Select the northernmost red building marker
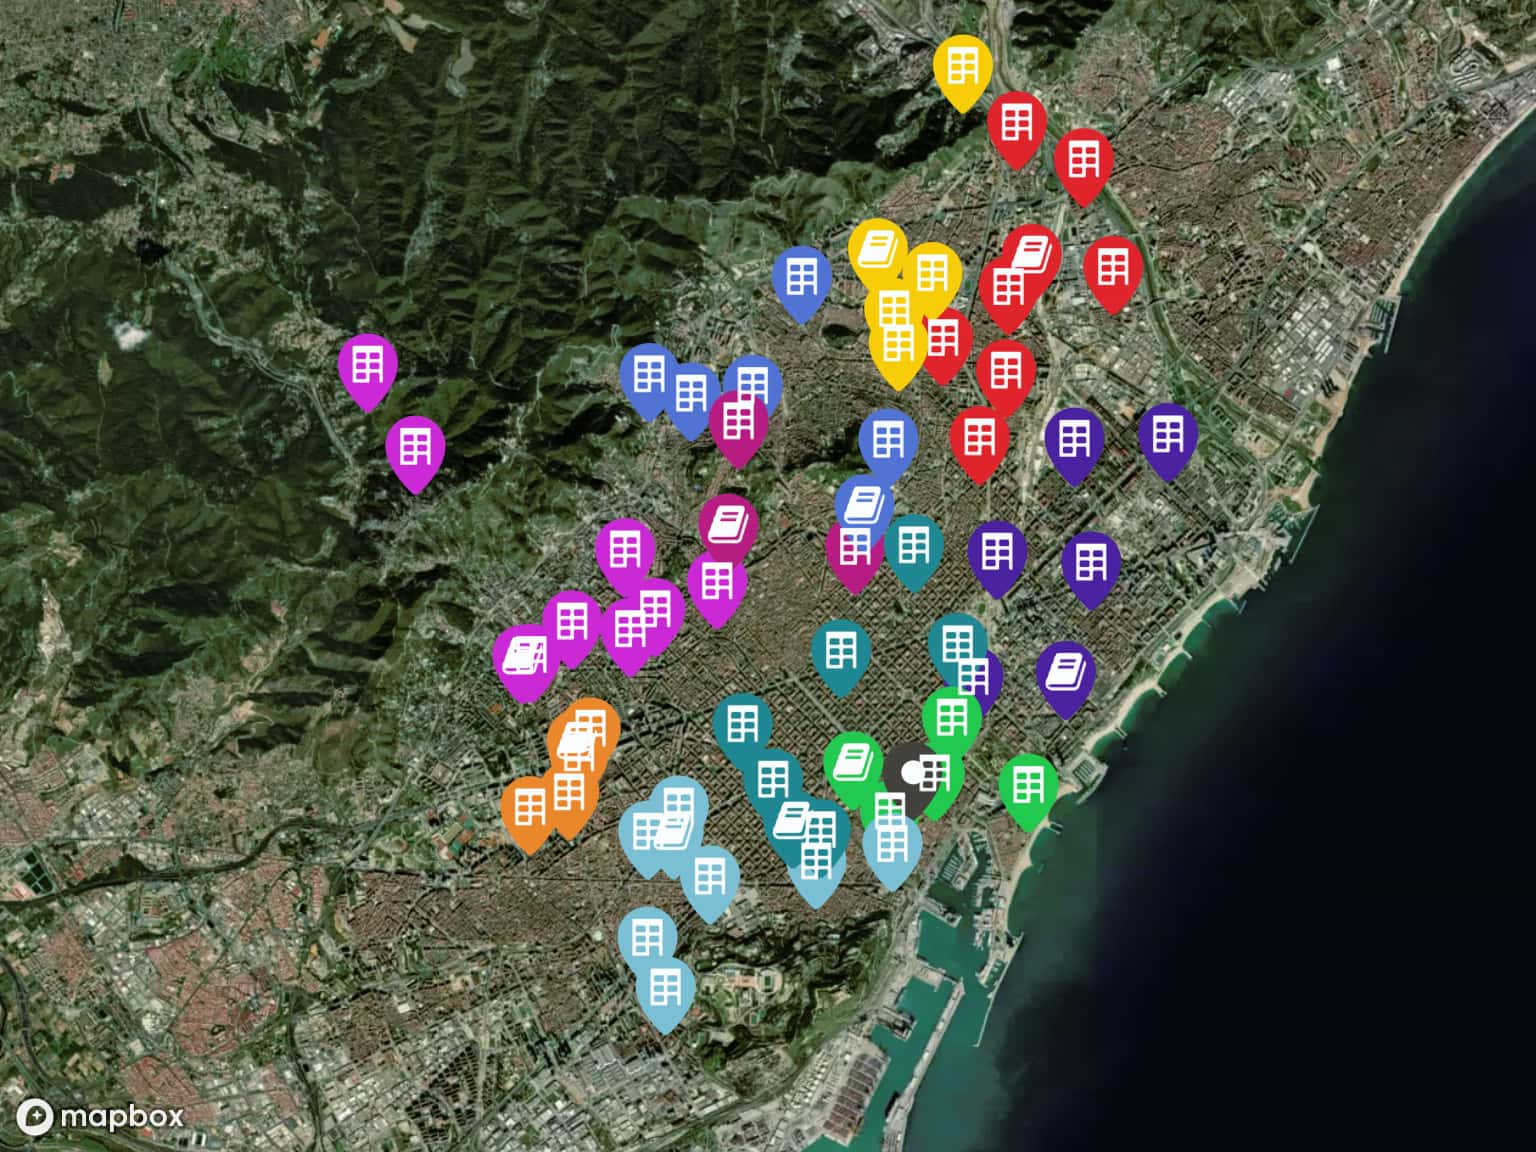The width and height of the screenshot is (1536, 1152). click(x=1017, y=124)
